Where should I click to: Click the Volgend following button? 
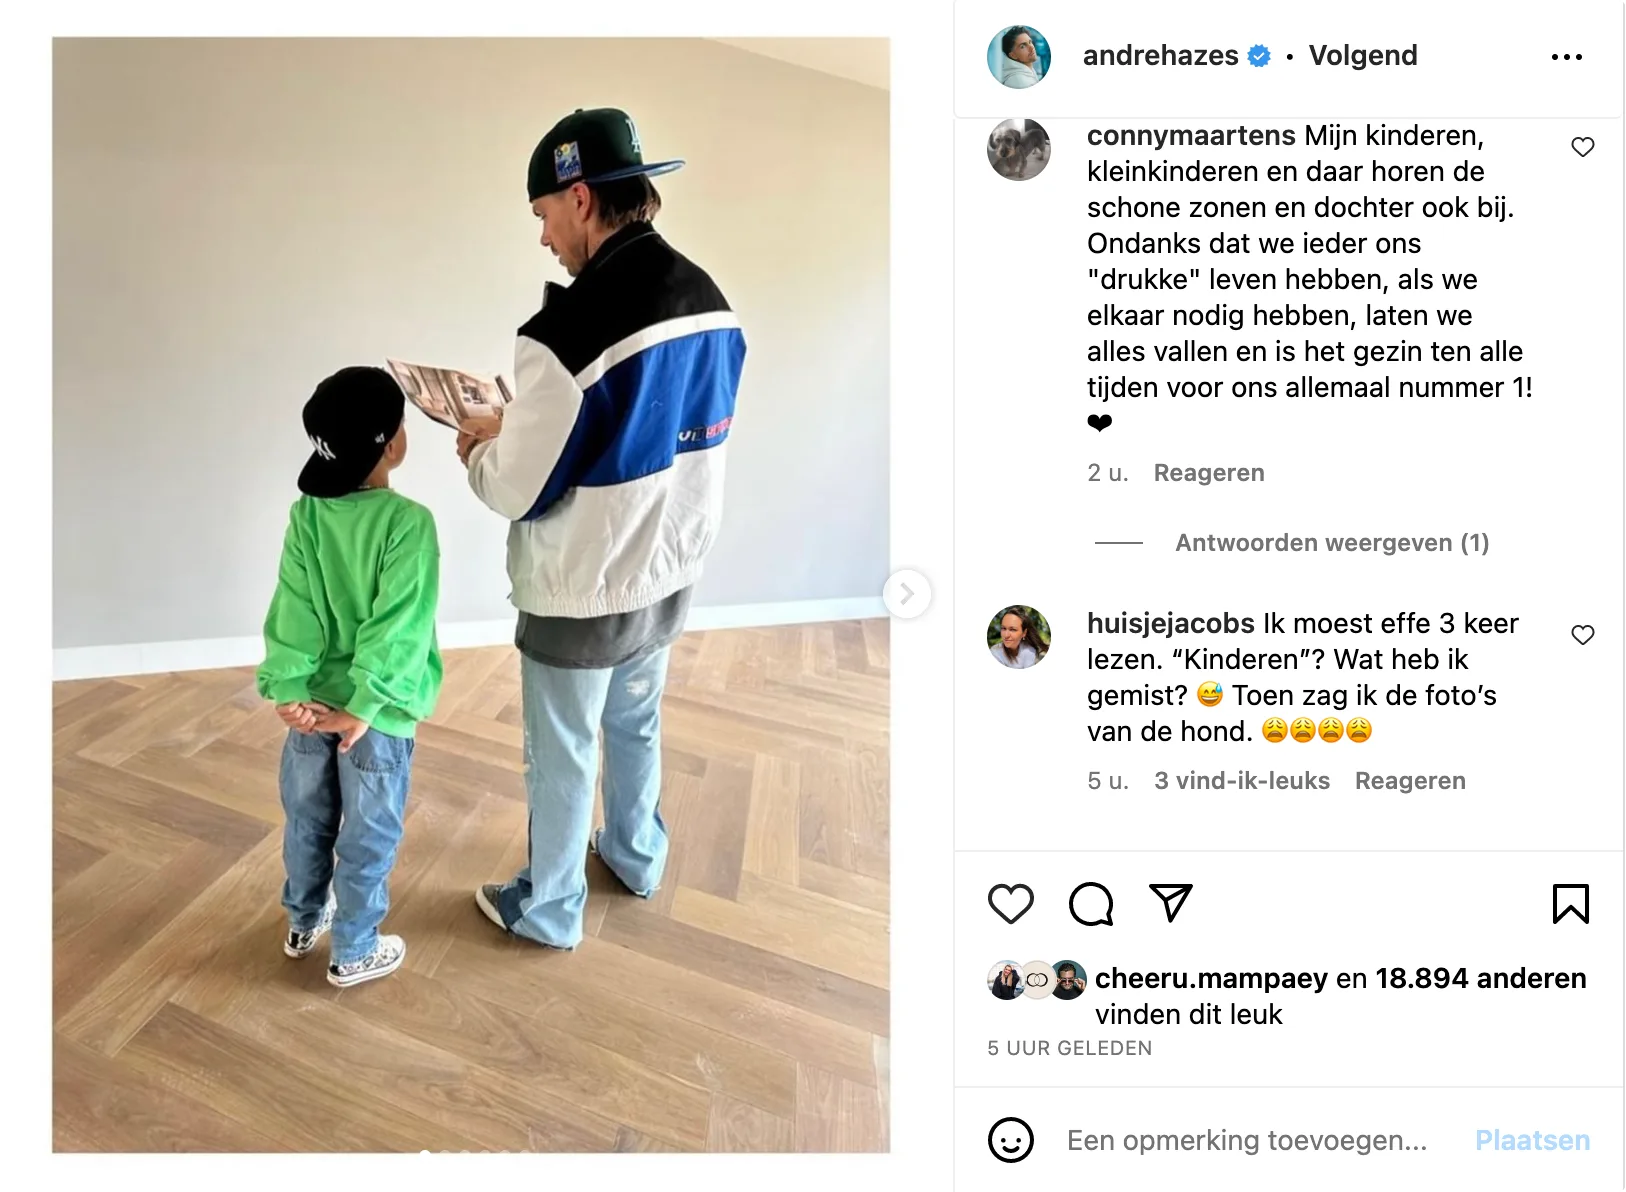(x=1363, y=56)
